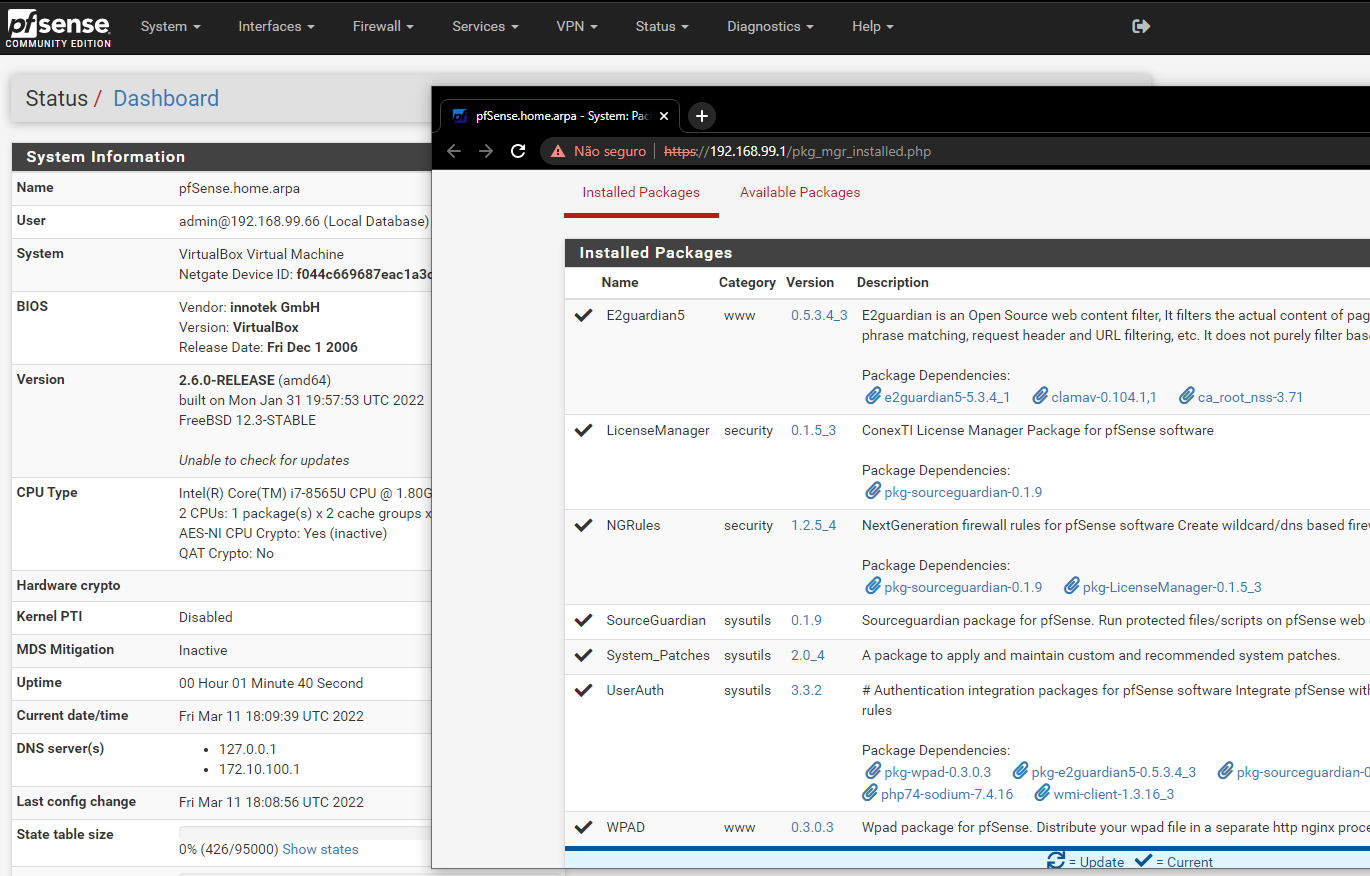Open NGRules version 1.2.5_4 link

pyautogui.click(x=813, y=525)
